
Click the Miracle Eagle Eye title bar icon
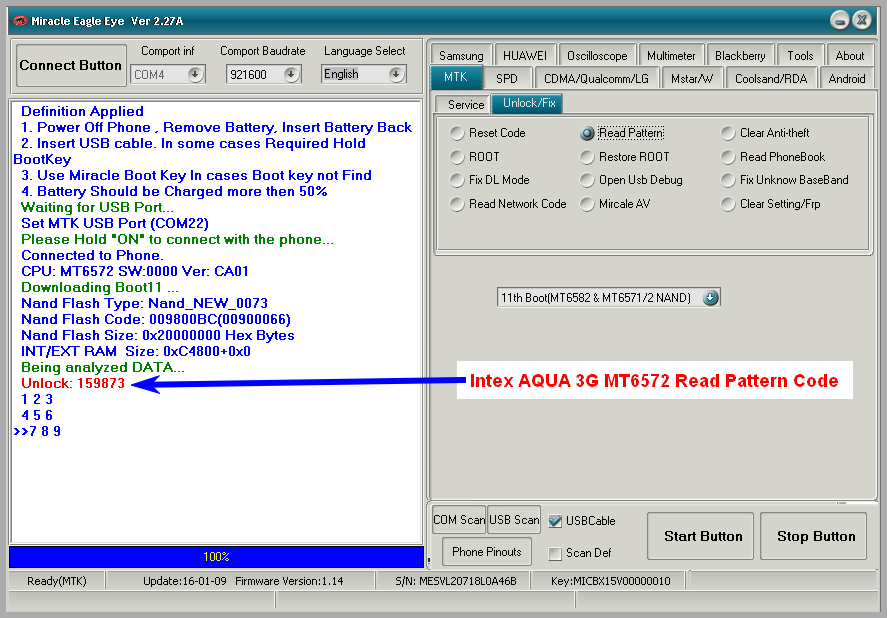tap(20, 21)
